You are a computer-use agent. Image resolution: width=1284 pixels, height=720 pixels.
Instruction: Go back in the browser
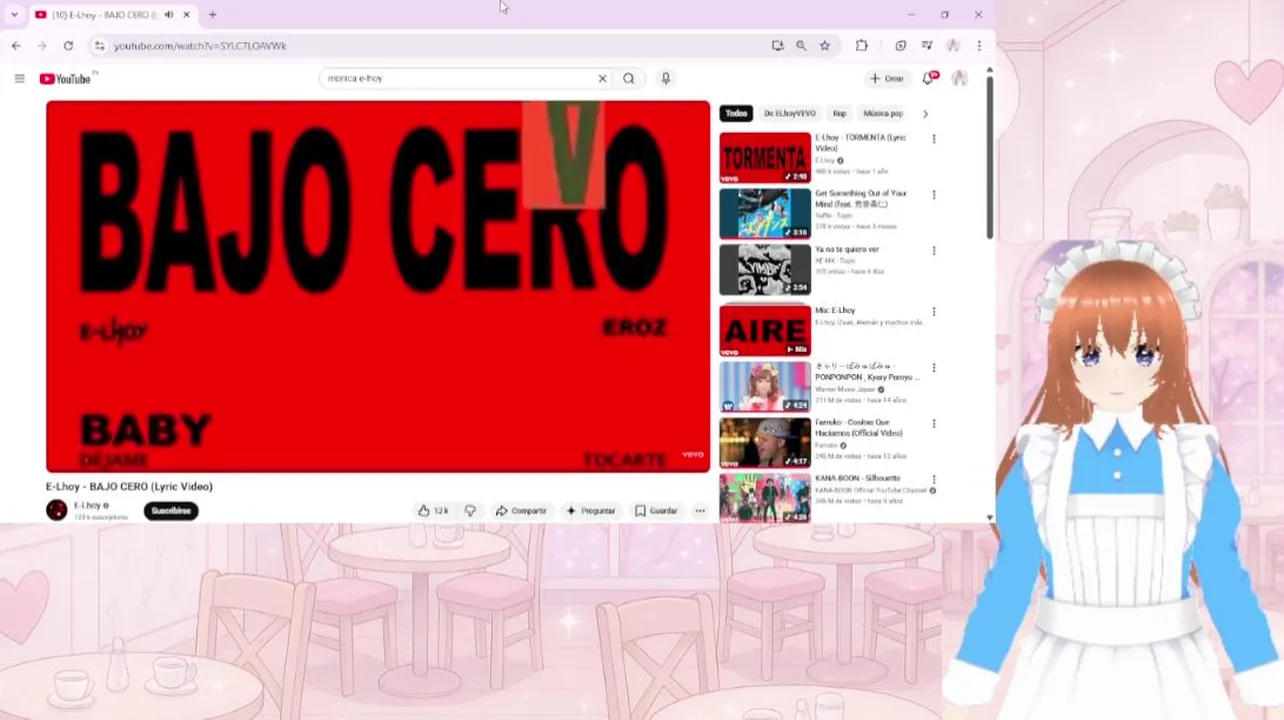click(16, 45)
